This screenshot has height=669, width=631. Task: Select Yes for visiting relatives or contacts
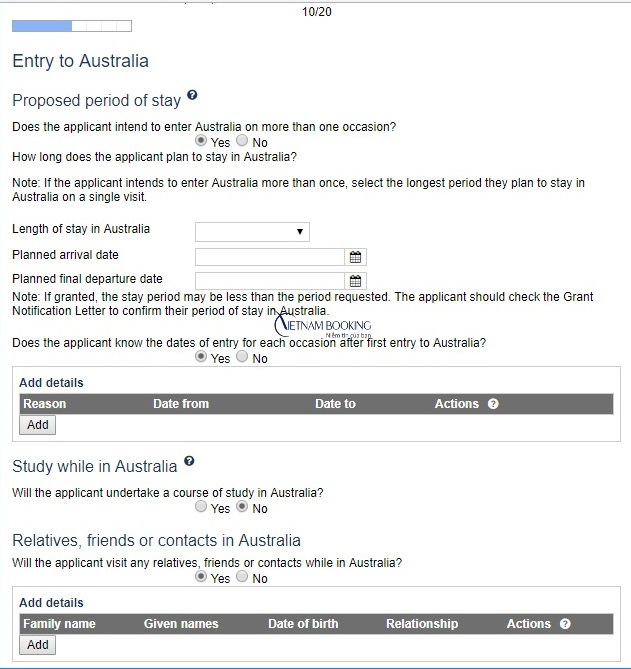coord(201,577)
